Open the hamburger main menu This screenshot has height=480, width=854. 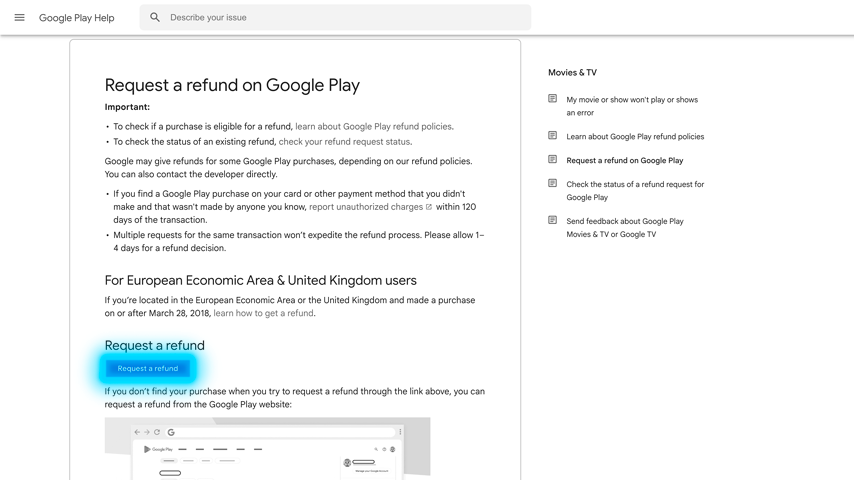click(19, 17)
